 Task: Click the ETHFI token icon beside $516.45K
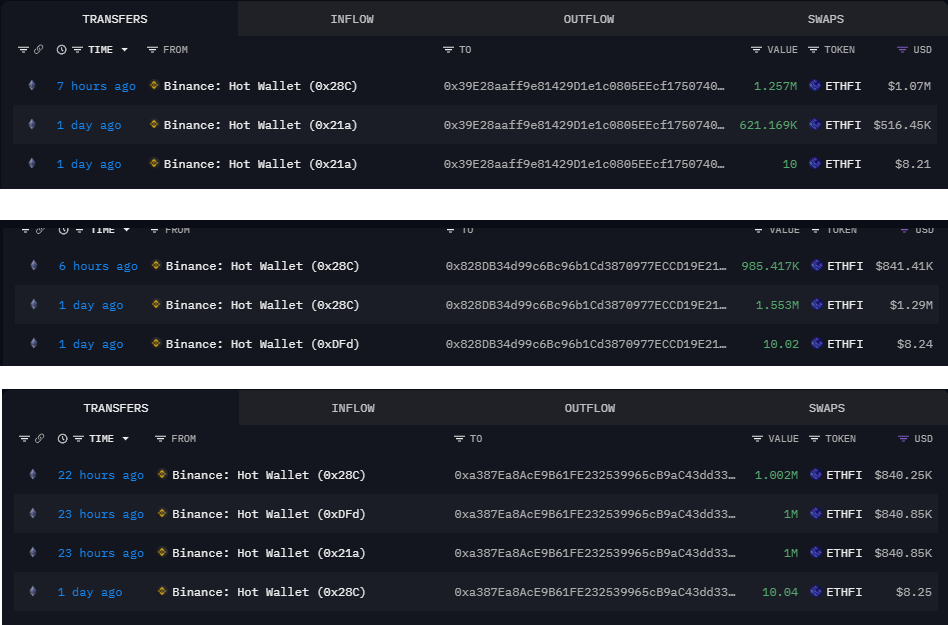pos(814,125)
